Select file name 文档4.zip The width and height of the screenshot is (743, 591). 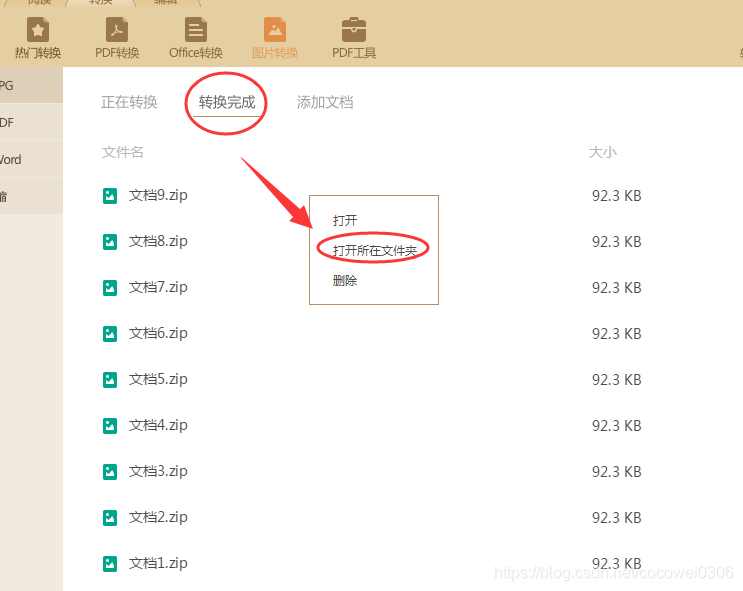pyautogui.click(x=158, y=425)
